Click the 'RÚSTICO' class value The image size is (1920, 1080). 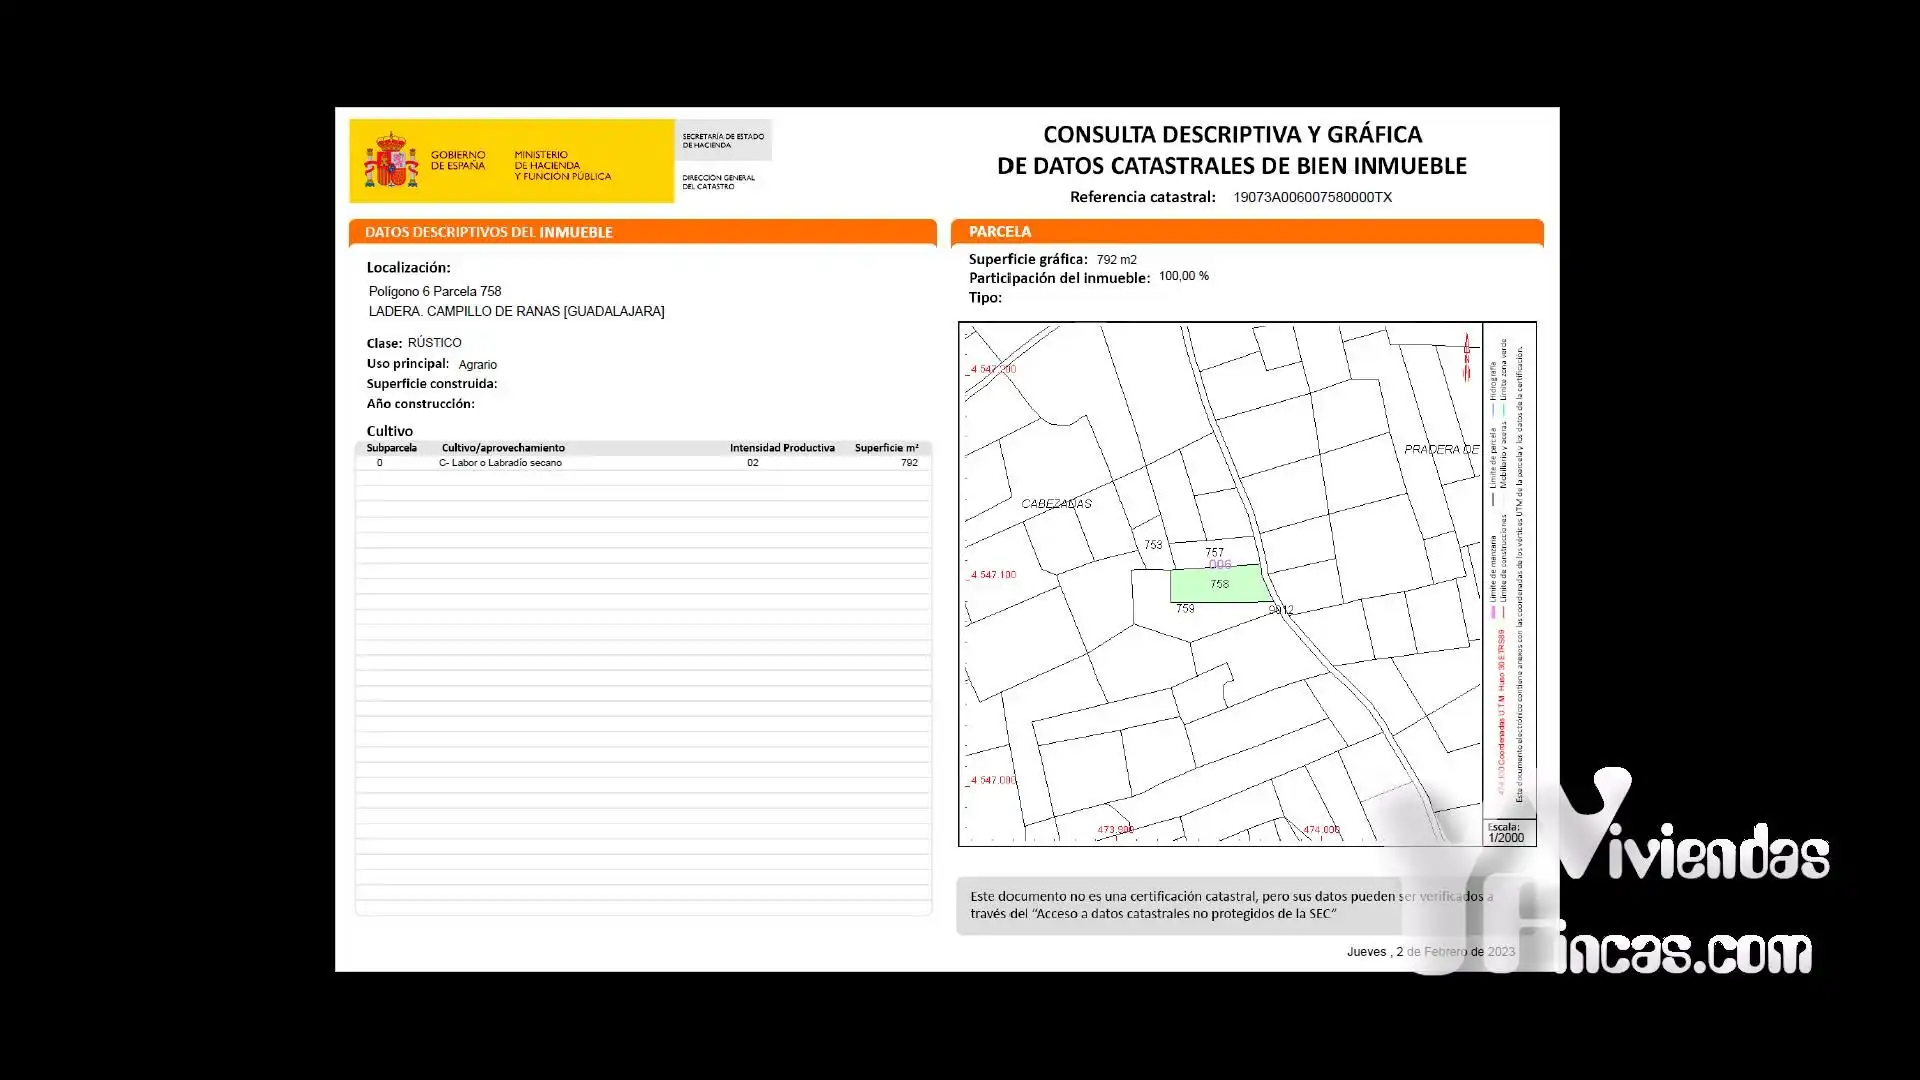pos(434,342)
